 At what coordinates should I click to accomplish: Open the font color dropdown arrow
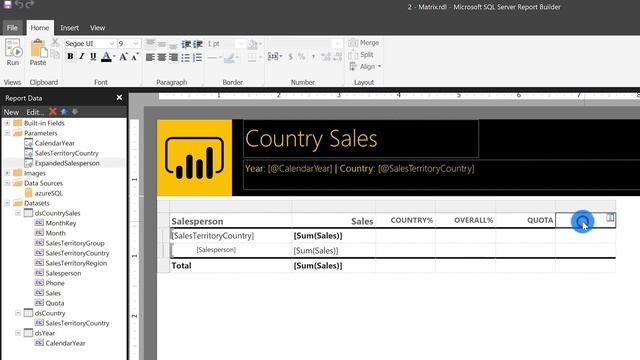click(114, 57)
